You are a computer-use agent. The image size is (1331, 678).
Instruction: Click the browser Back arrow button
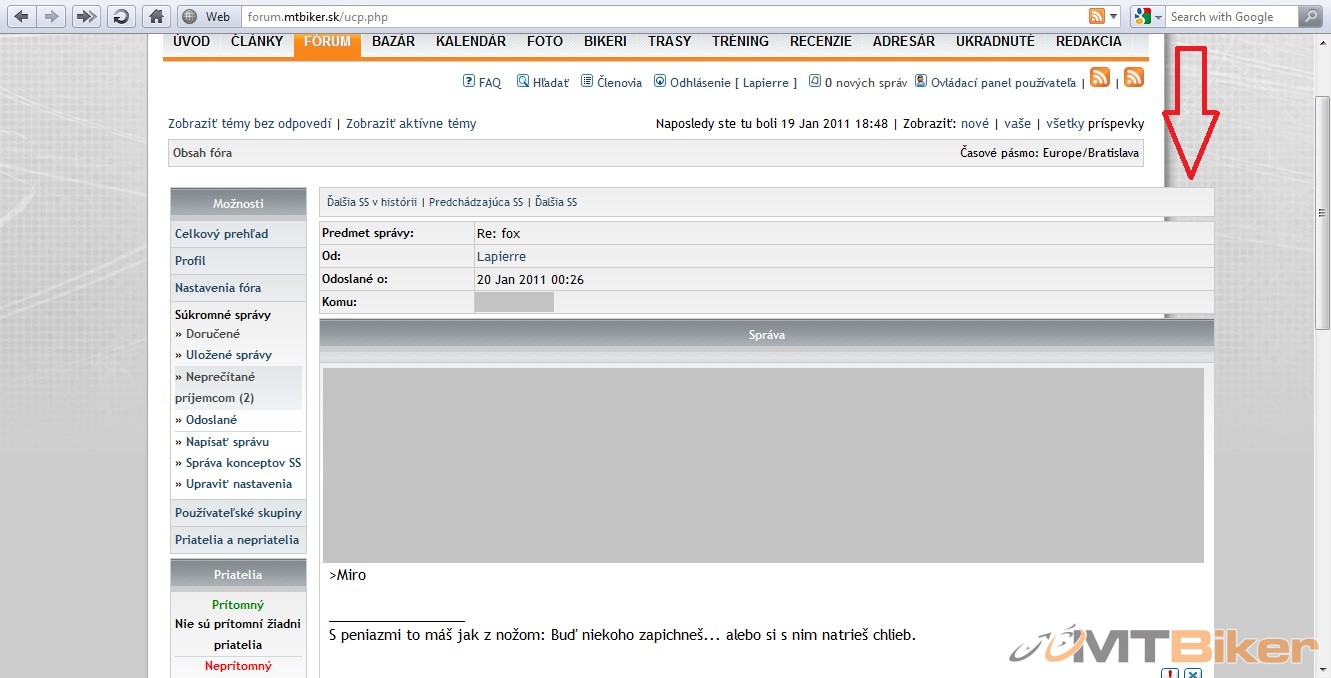point(21,16)
